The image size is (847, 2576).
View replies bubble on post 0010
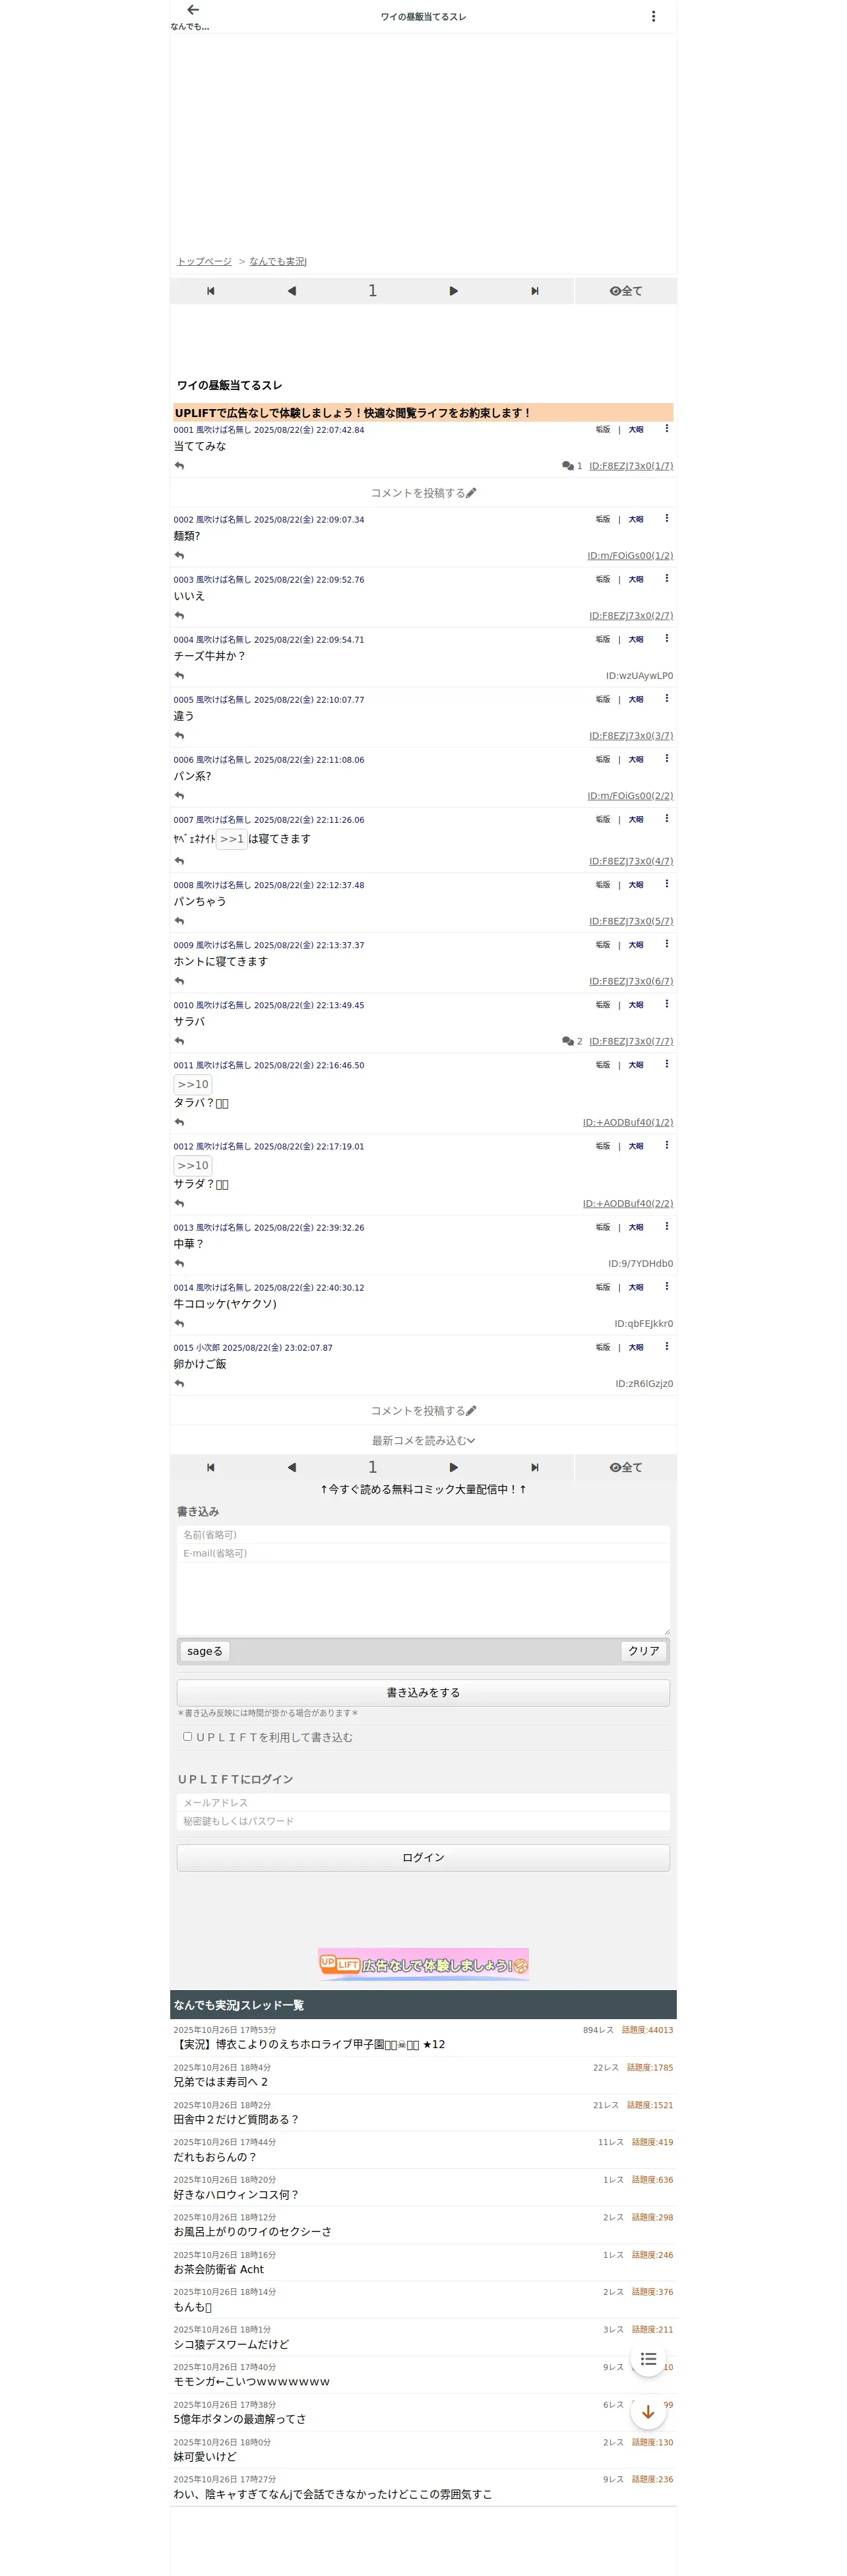(572, 1041)
